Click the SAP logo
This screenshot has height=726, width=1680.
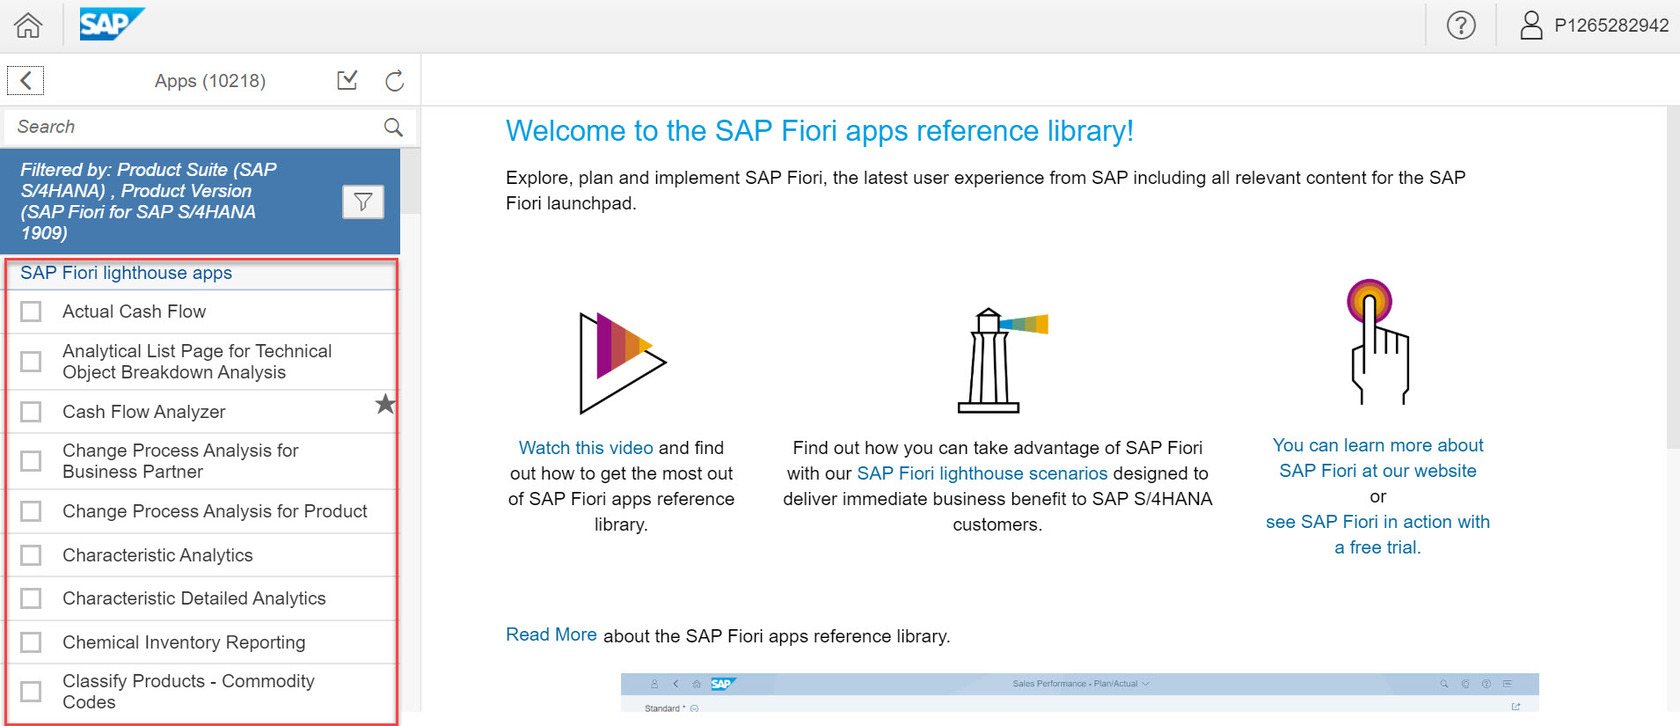click(x=111, y=24)
